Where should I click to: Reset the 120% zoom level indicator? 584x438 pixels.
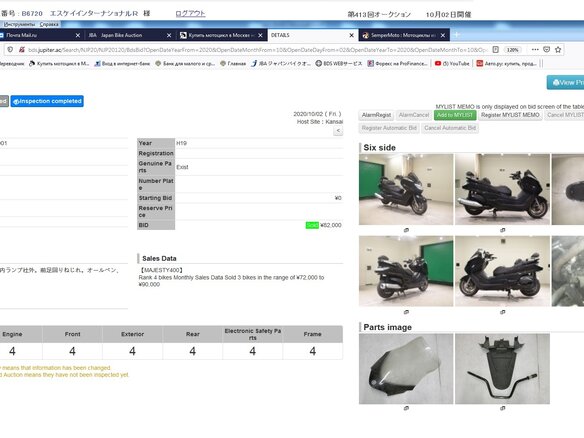(x=513, y=50)
